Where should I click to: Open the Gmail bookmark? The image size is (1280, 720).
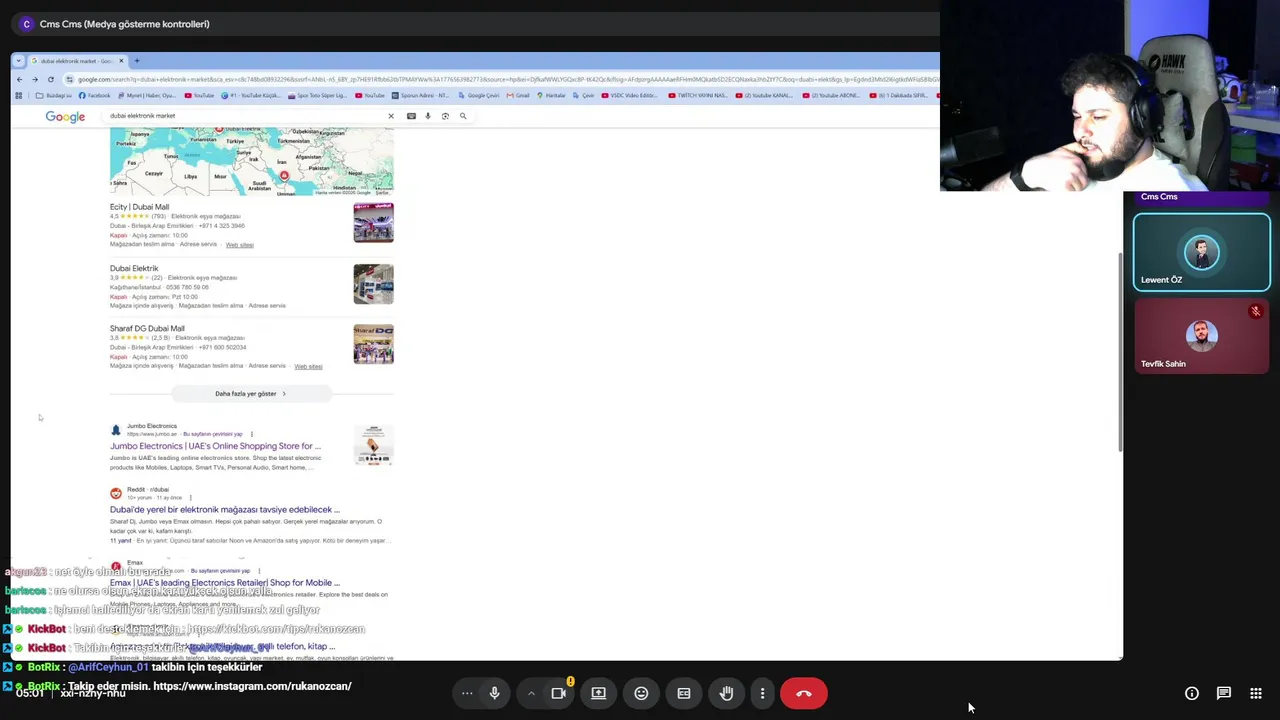(518, 96)
